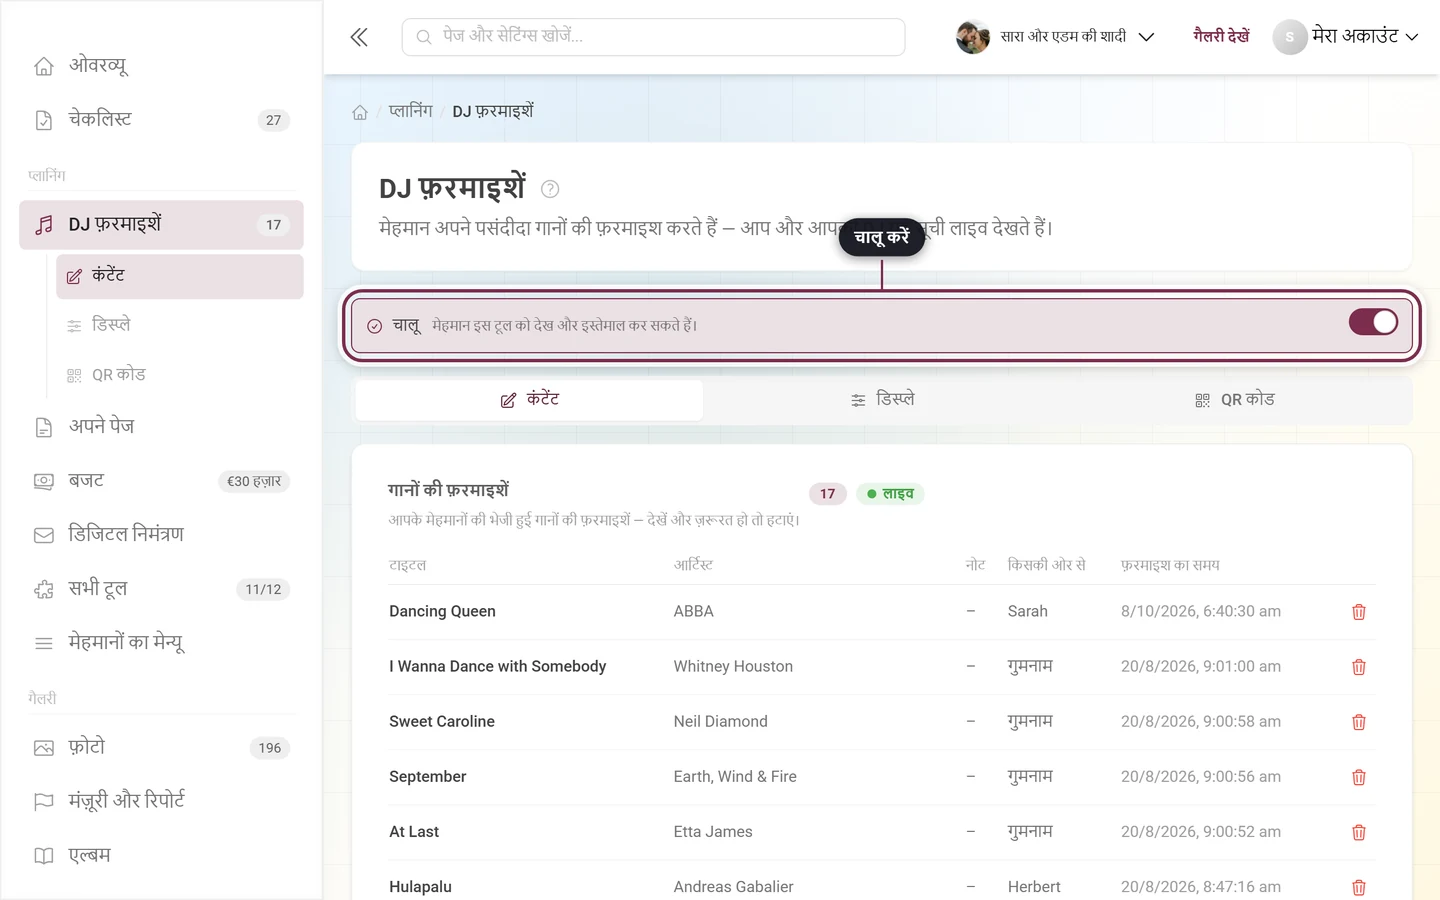Viewport: 1440px width, 900px height.
Task: Open the सारा और एडम की शादी dropdown
Action: point(1056,37)
